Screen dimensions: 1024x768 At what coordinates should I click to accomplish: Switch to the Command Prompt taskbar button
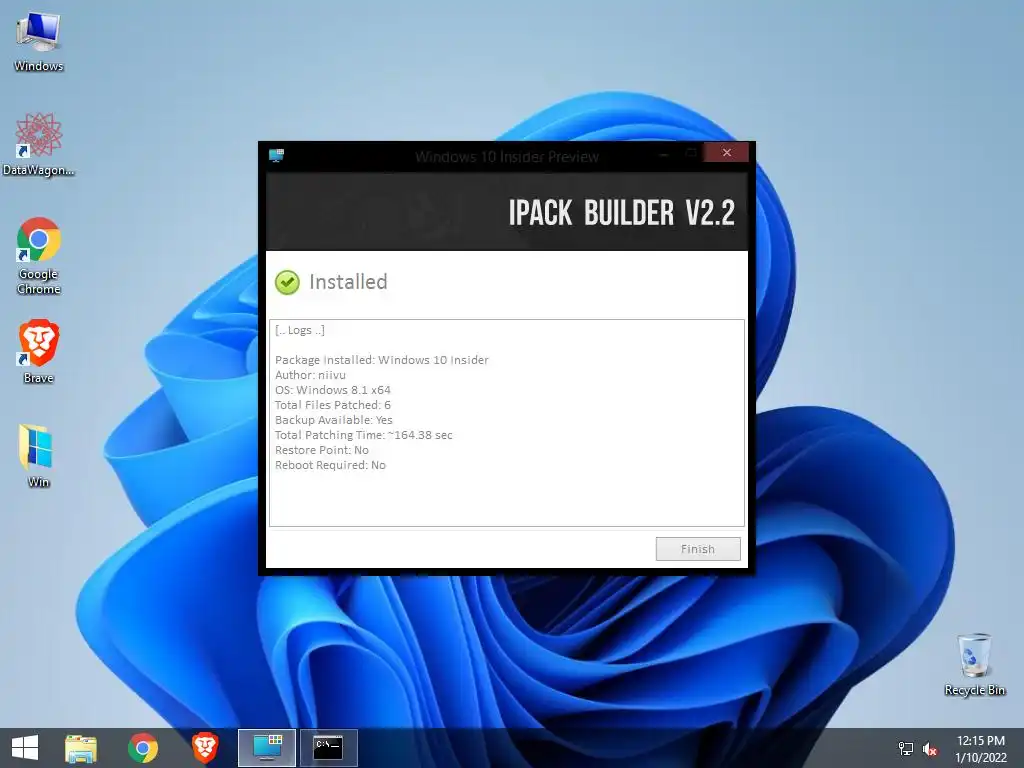(328, 748)
